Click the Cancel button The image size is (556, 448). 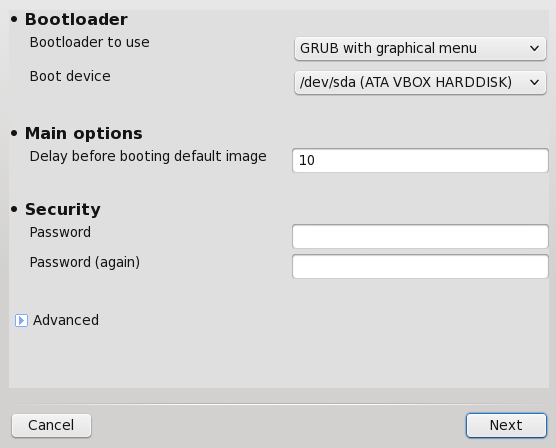(51, 425)
